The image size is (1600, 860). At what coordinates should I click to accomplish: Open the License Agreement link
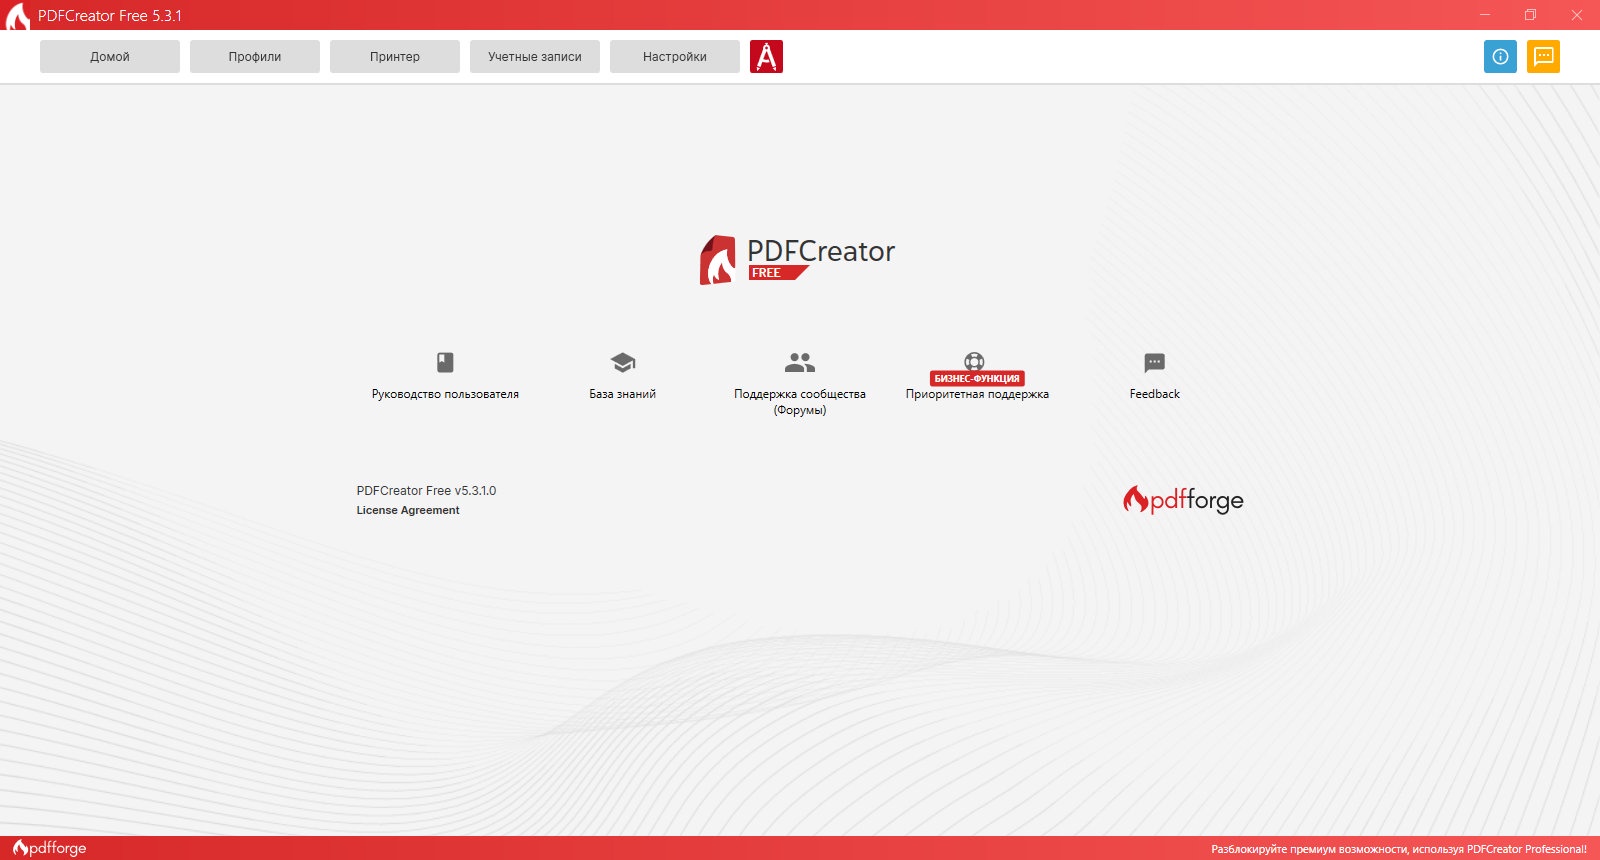coord(408,510)
